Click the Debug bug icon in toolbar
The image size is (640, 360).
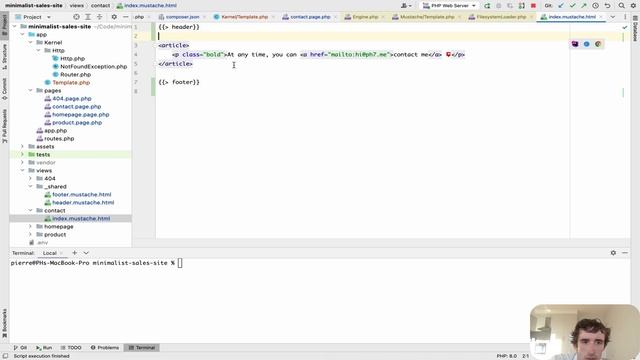(x=498, y=6)
